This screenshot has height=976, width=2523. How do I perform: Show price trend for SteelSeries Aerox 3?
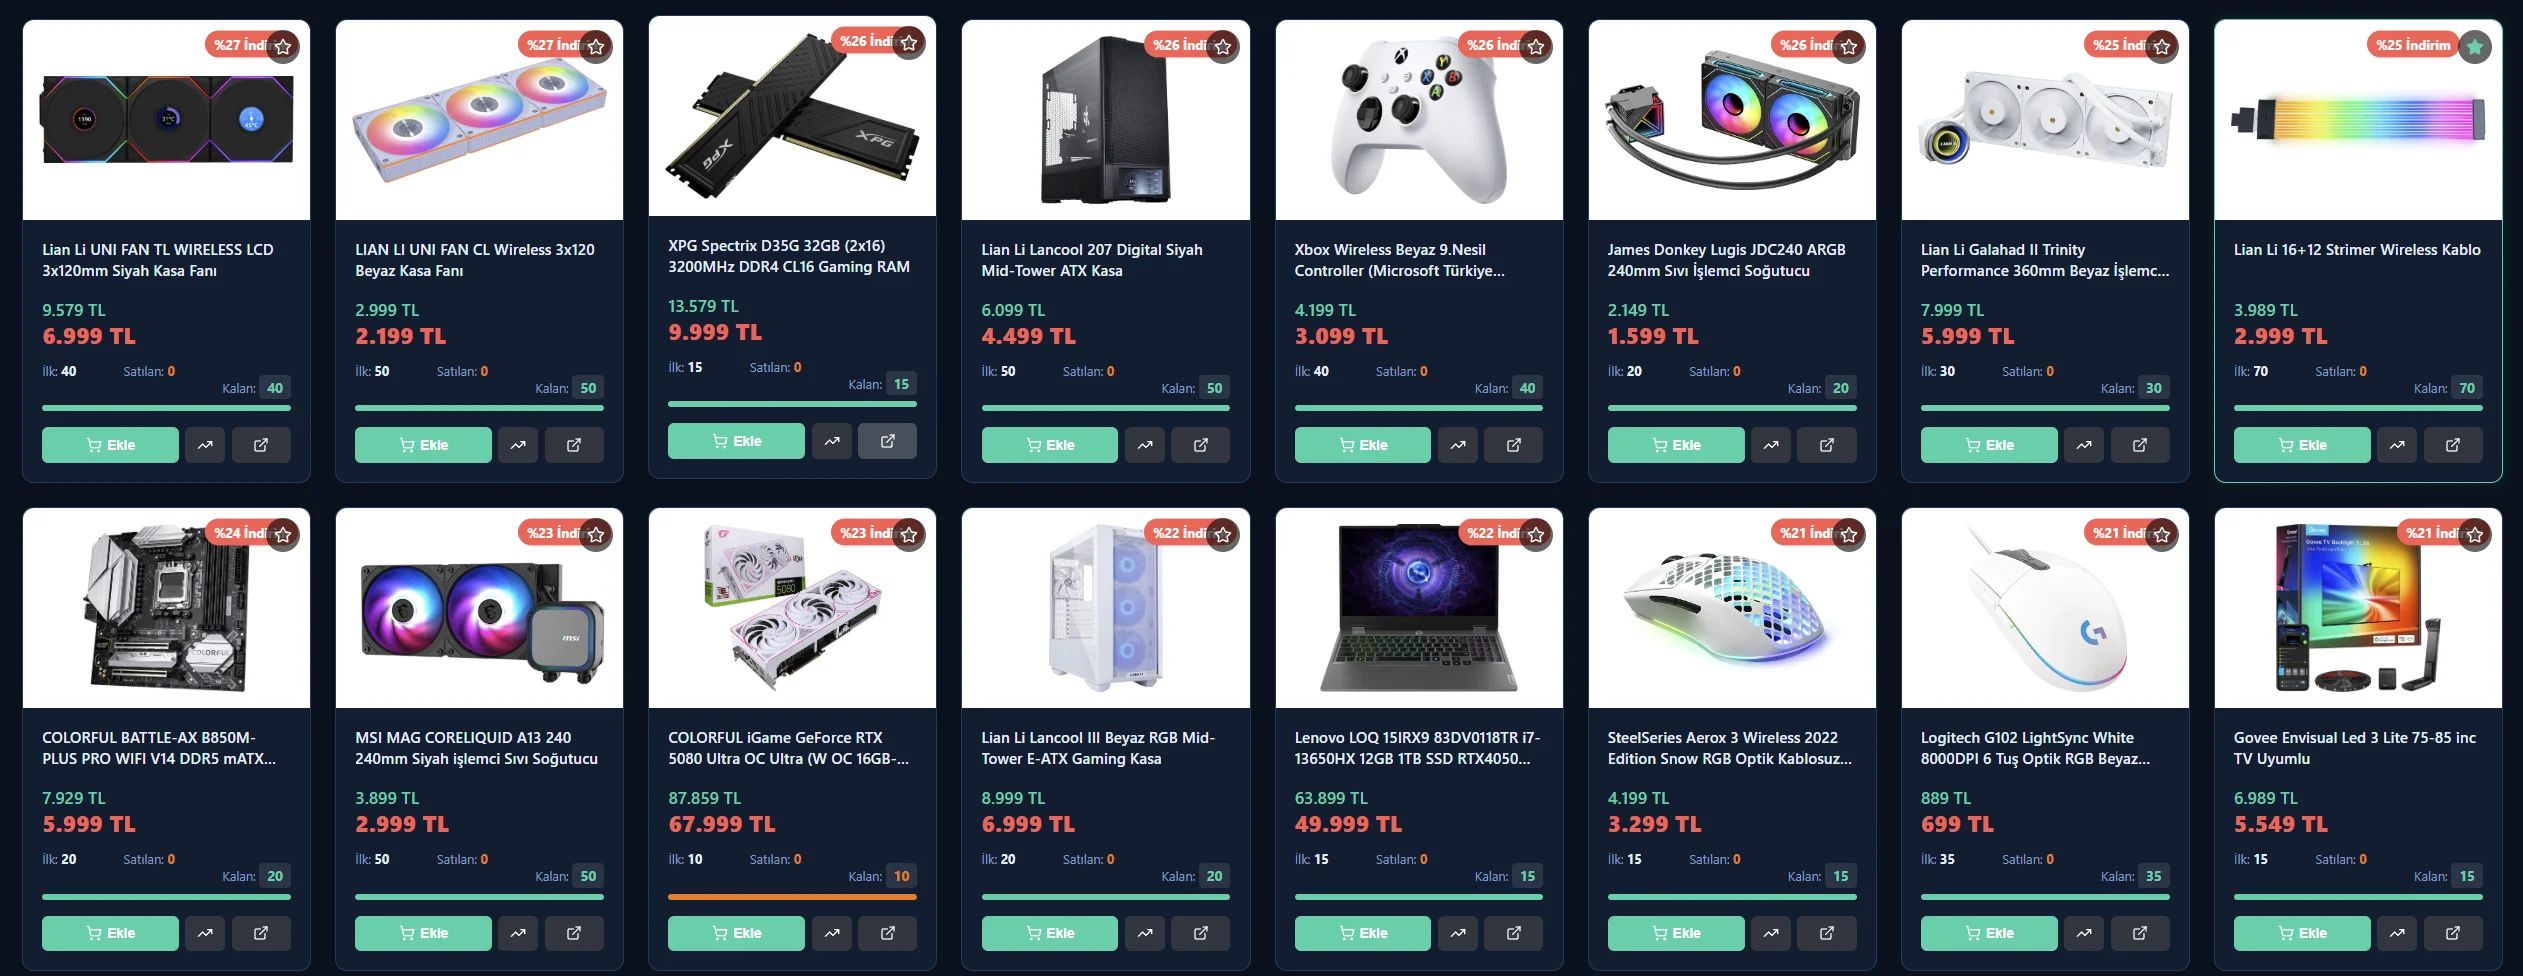coord(1771,933)
